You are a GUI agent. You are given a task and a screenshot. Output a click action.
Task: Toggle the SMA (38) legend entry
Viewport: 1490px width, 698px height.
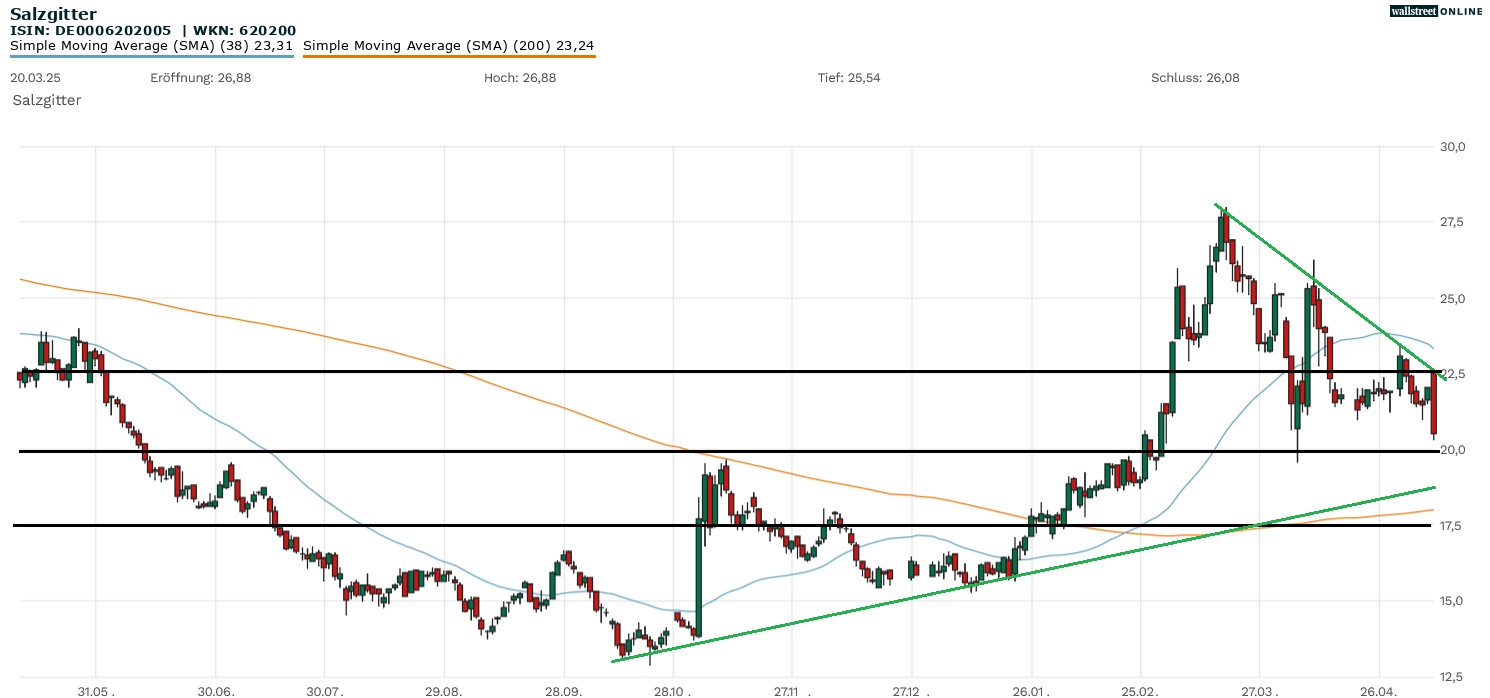point(151,45)
